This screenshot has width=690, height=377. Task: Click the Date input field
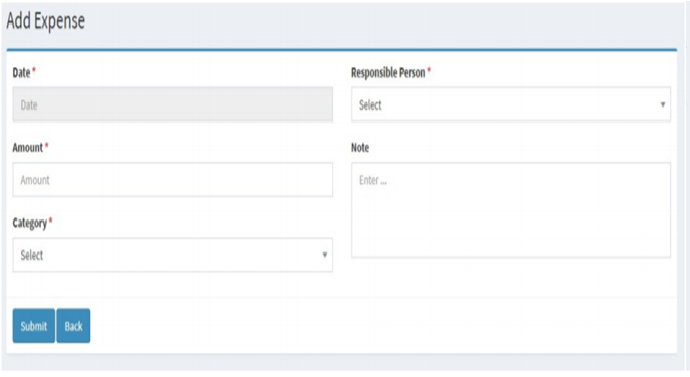pyautogui.click(x=172, y=104)
